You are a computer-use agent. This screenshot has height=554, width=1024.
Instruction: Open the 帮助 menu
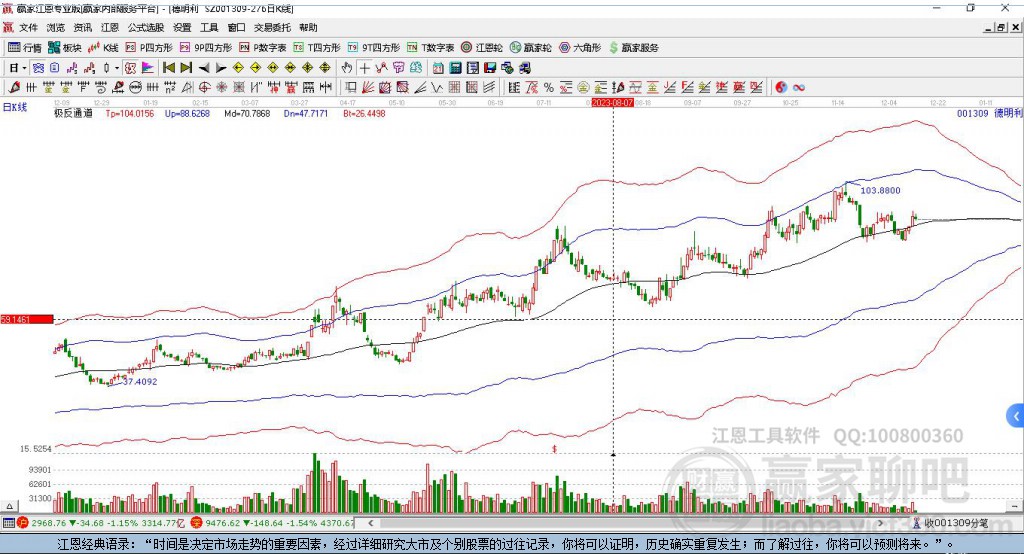(308, 27)
